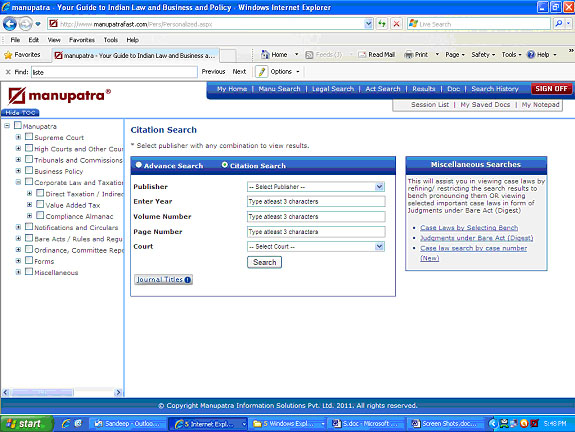Click the Stop loading red X icon

[396, 24]
